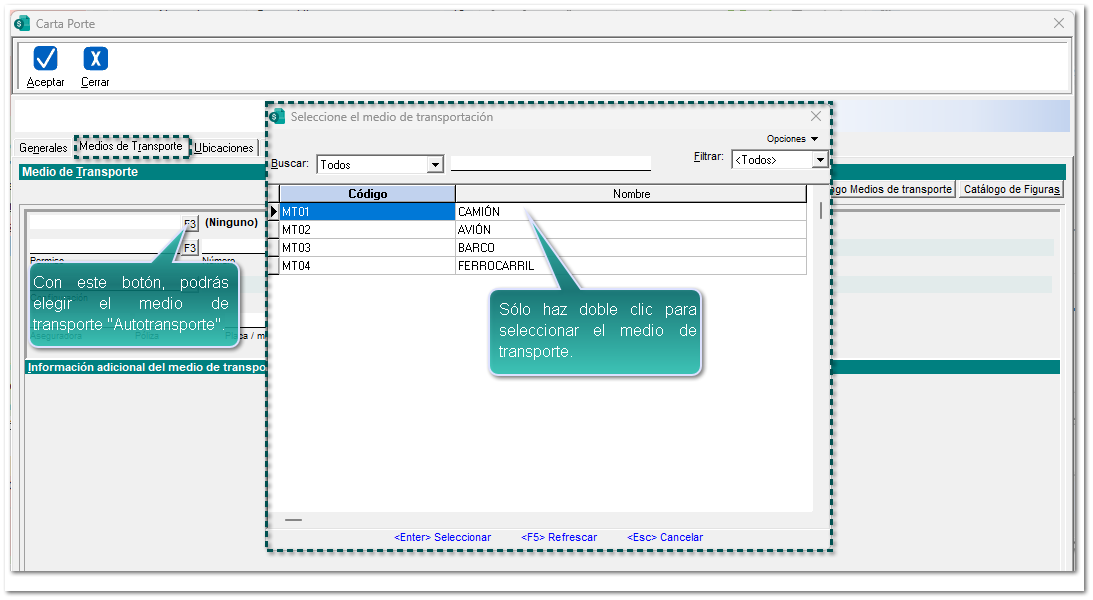Viewport: 1093px width, 600px height.
Task: Open the Buscar field dropdown
Action: (435, 165)
